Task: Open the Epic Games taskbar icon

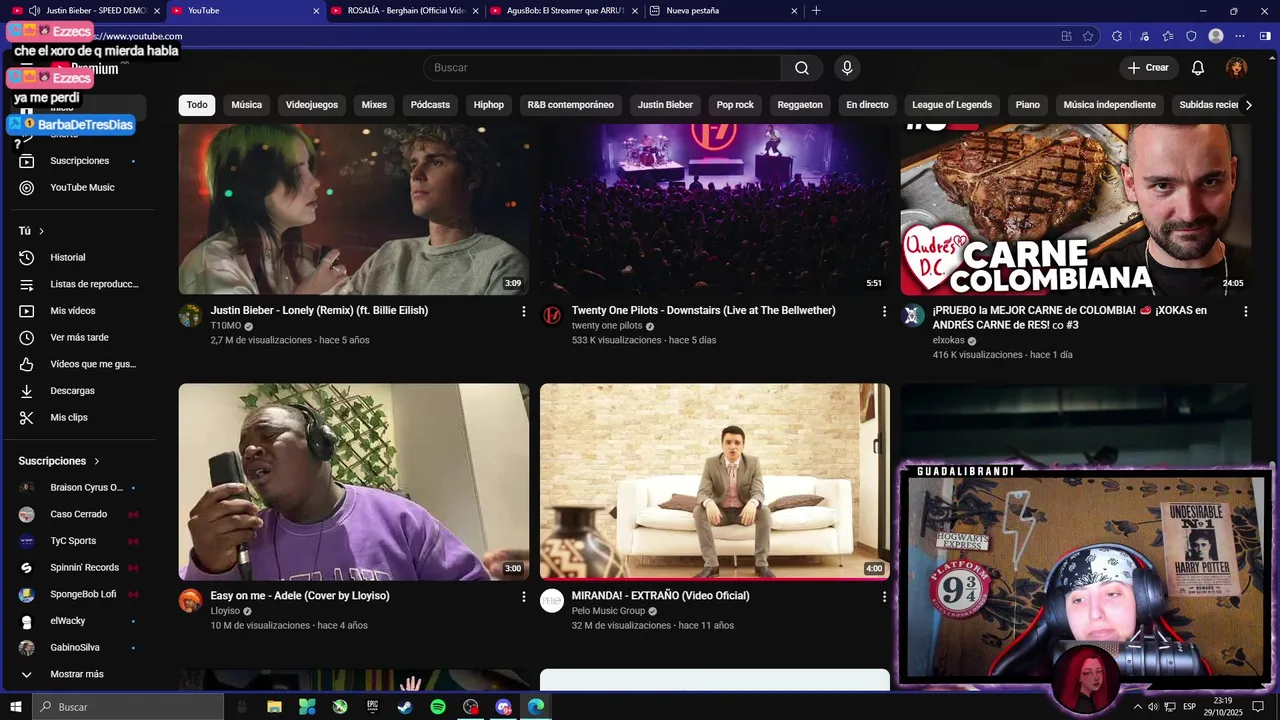Action: tap(372, 707)
